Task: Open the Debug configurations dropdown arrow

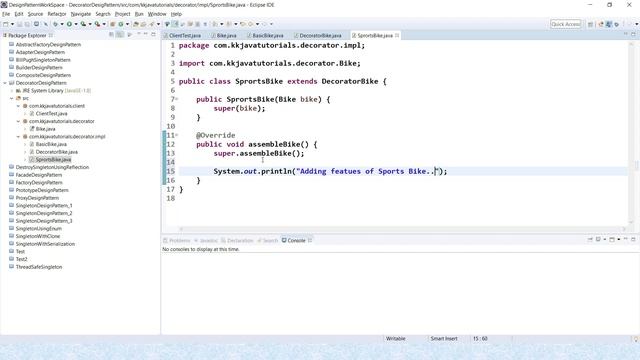Action: tap(62, 24)
